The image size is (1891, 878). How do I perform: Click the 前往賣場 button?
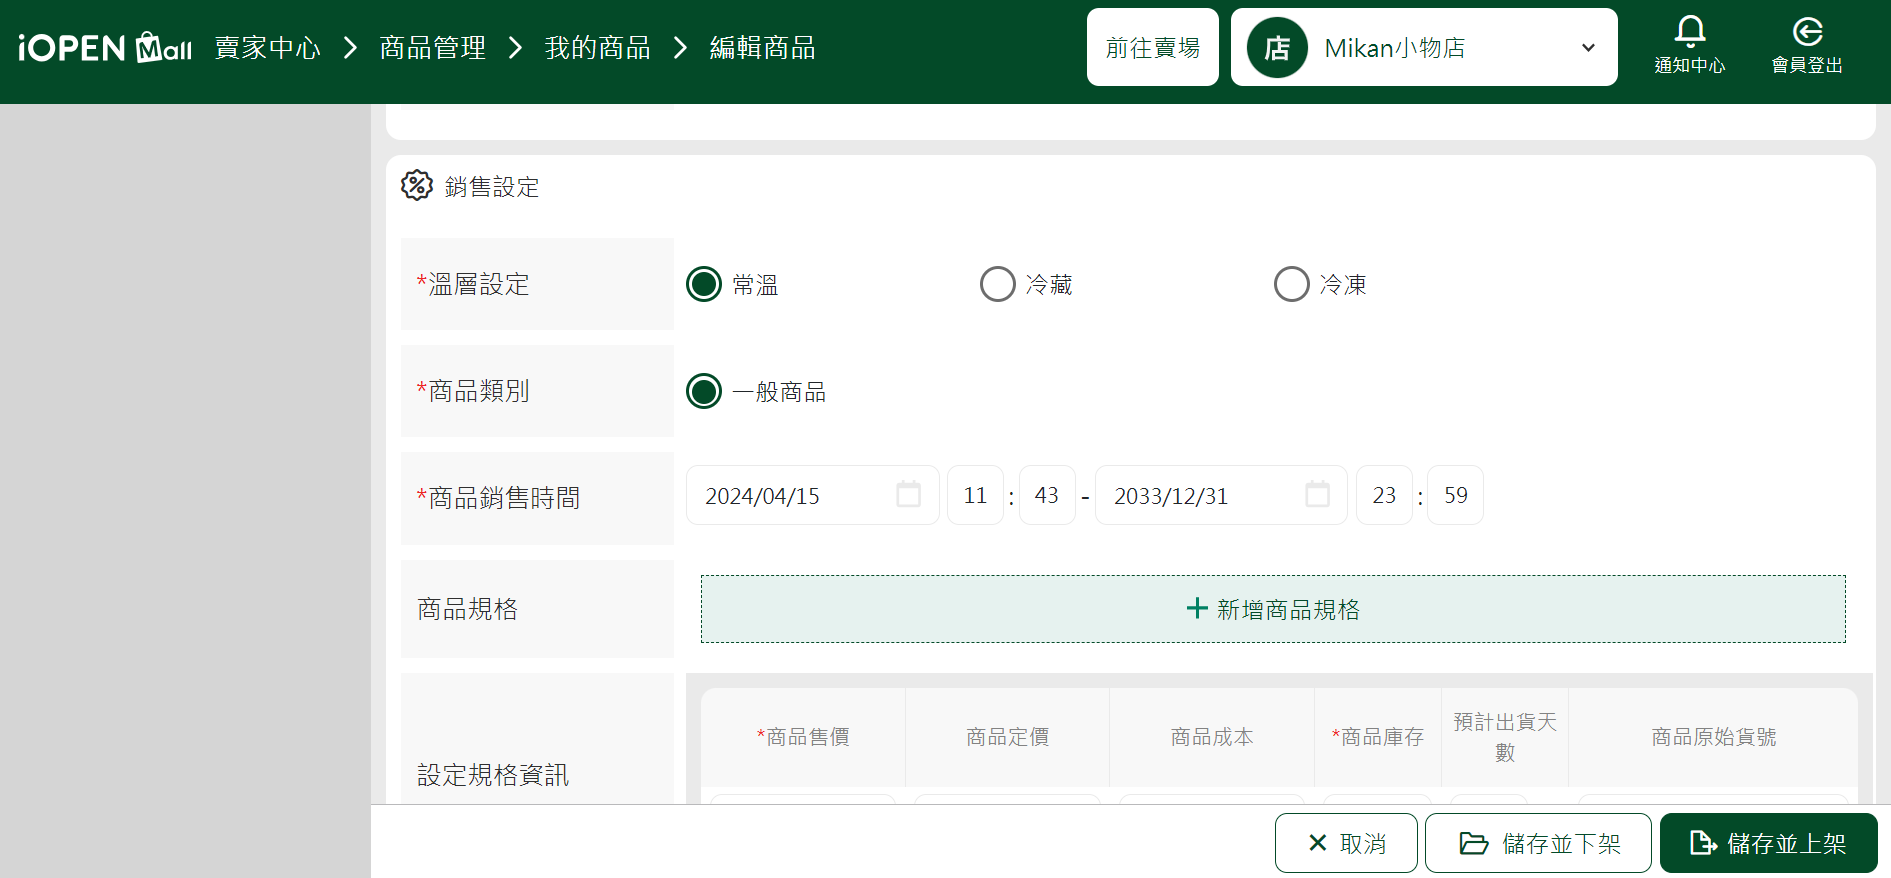1152,47
